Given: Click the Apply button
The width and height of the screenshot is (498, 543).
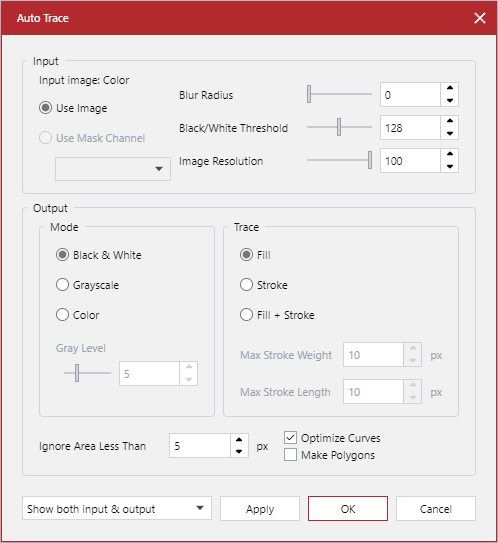Looking at the screenshot, I should point(260,509).
